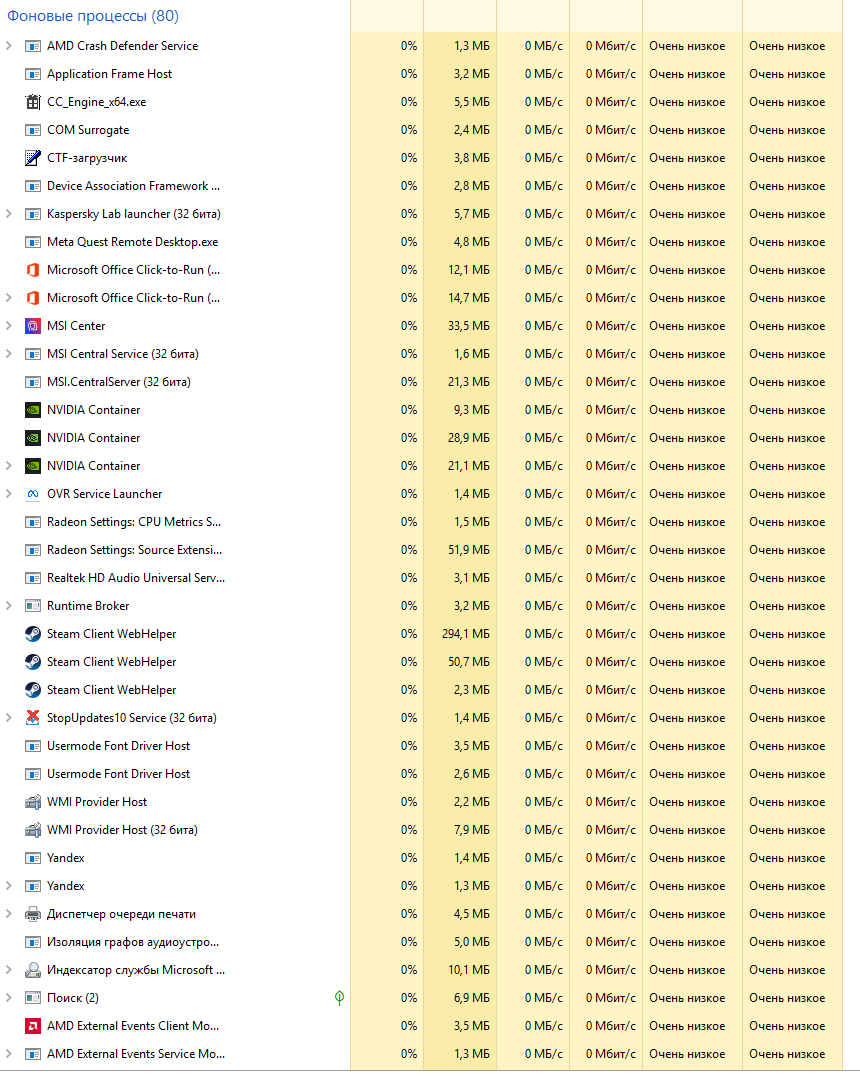Click the 51,9 МБ memory value
860x1076 pixels.
point(469,550)
